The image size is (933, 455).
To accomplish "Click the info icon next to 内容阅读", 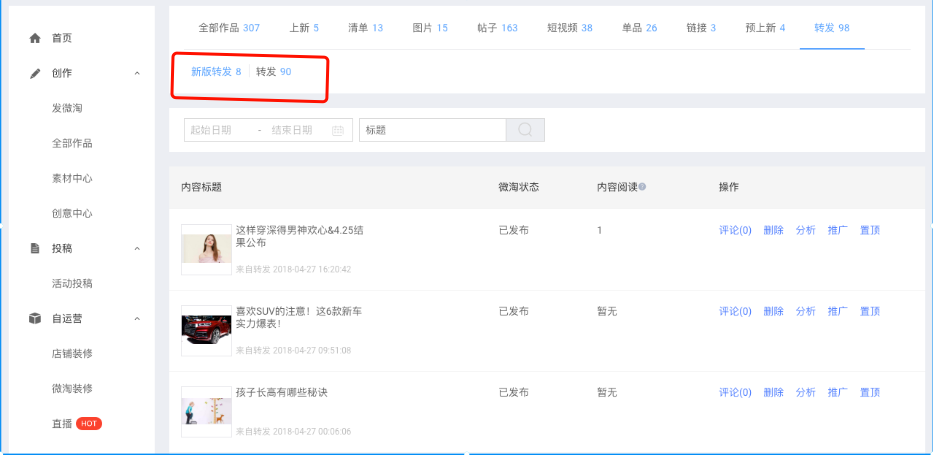I will click(x=642, y=187).
